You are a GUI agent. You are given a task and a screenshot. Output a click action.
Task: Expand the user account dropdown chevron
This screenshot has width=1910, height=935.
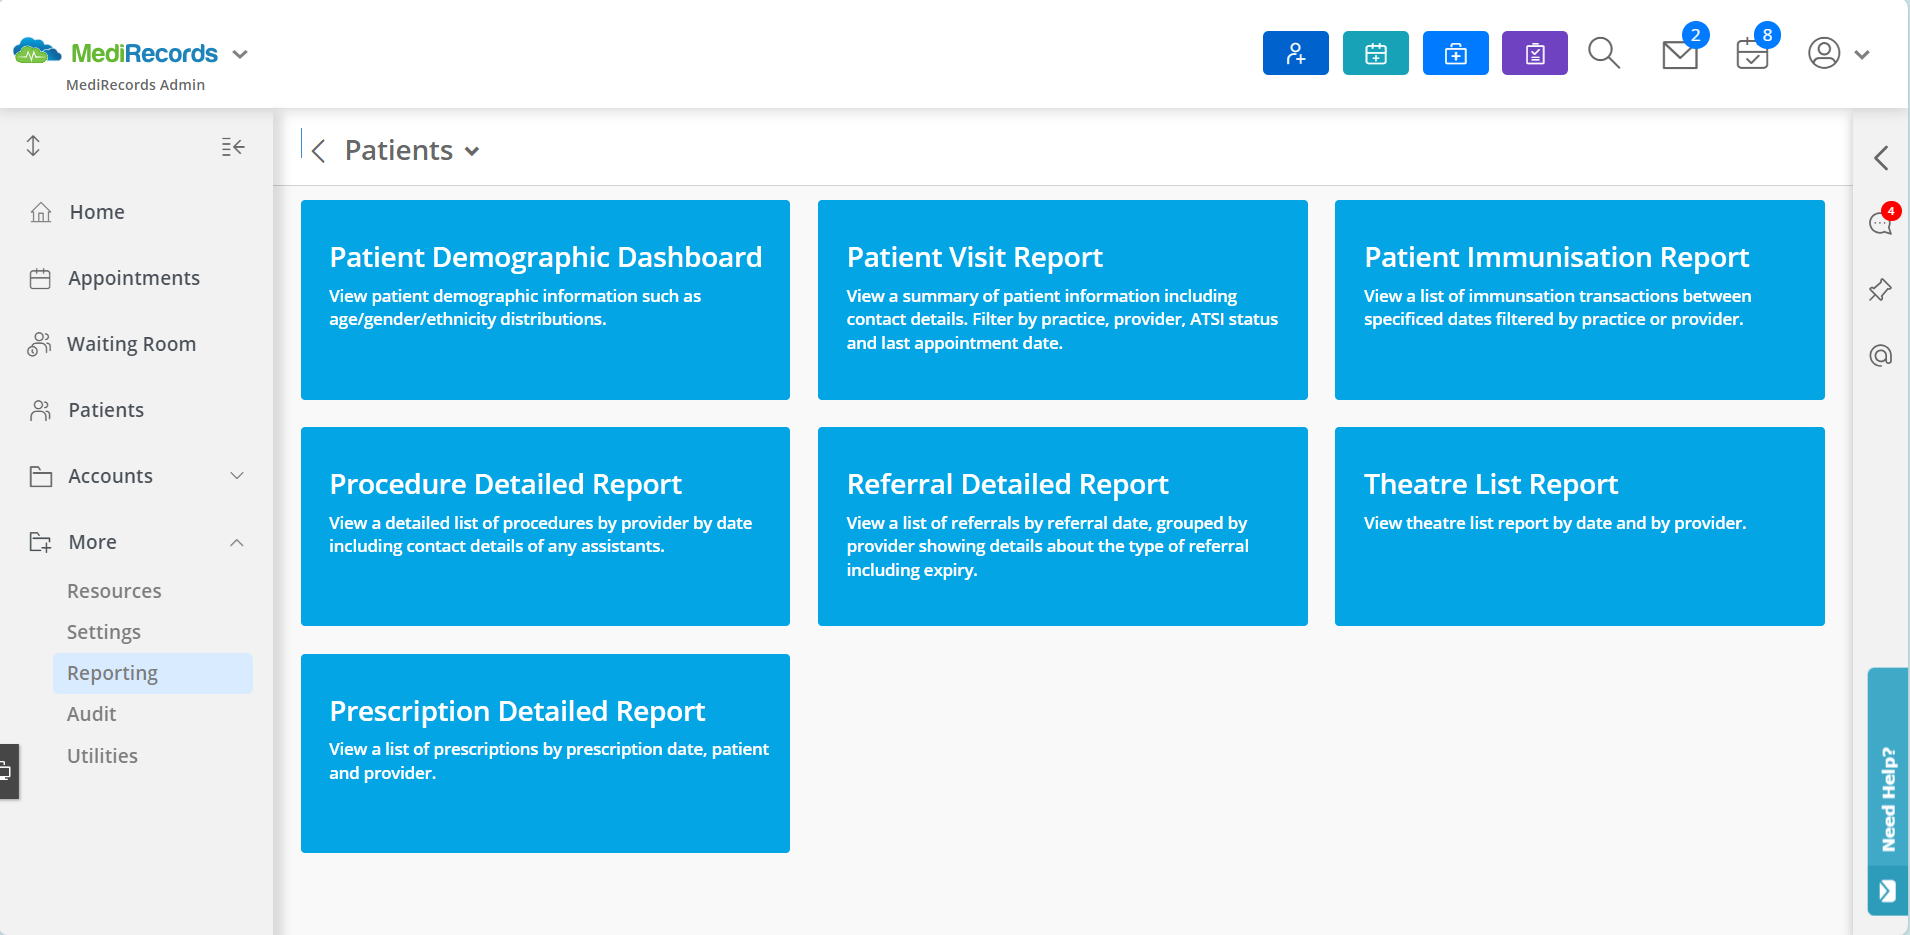[1862, 55]
